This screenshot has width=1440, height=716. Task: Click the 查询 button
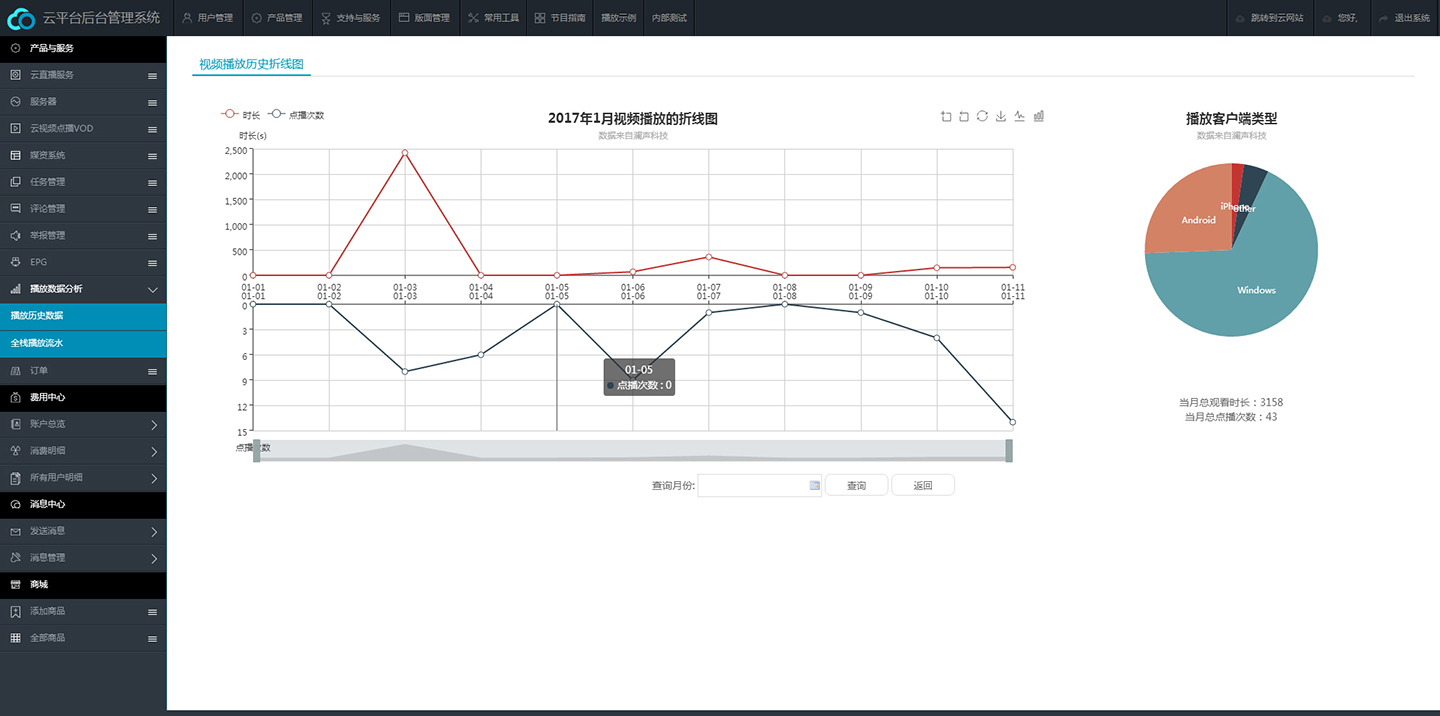tap(856, 486)
